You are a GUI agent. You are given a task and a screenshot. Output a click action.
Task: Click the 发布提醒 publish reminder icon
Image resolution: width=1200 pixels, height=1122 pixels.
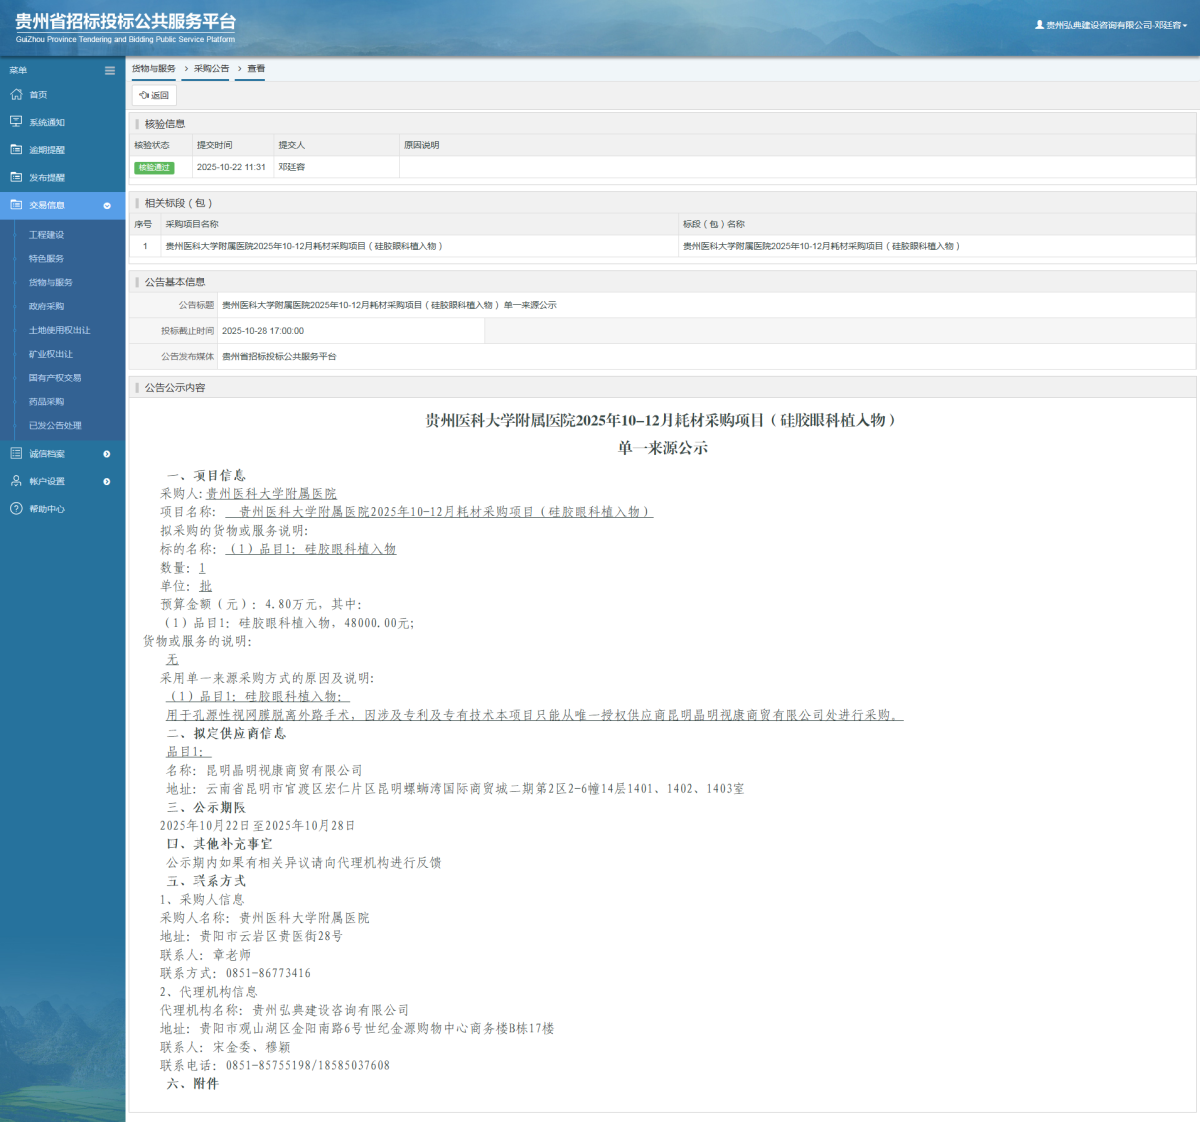pyautogui.click(x=16, y=176)
